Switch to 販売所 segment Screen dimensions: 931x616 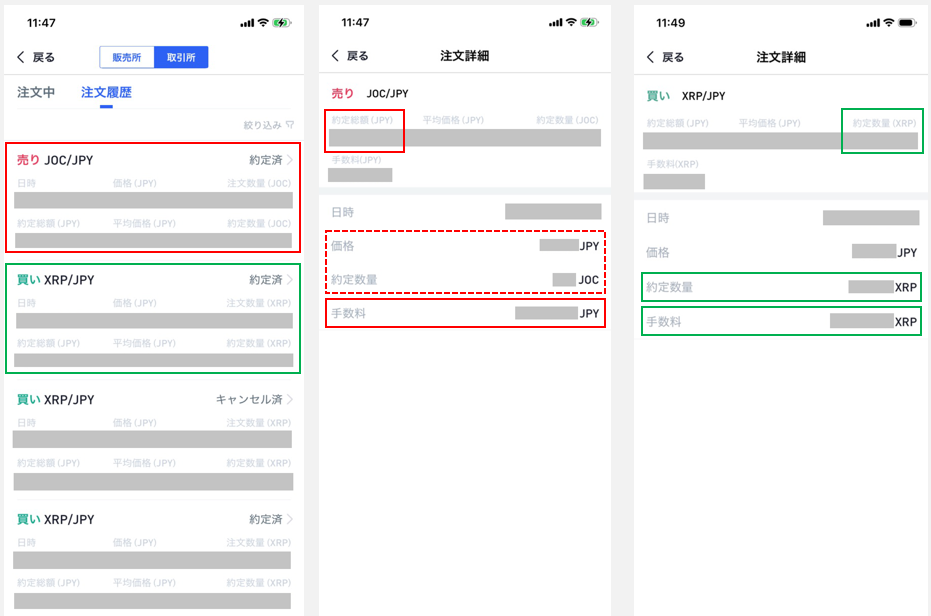tap(126, 57)
